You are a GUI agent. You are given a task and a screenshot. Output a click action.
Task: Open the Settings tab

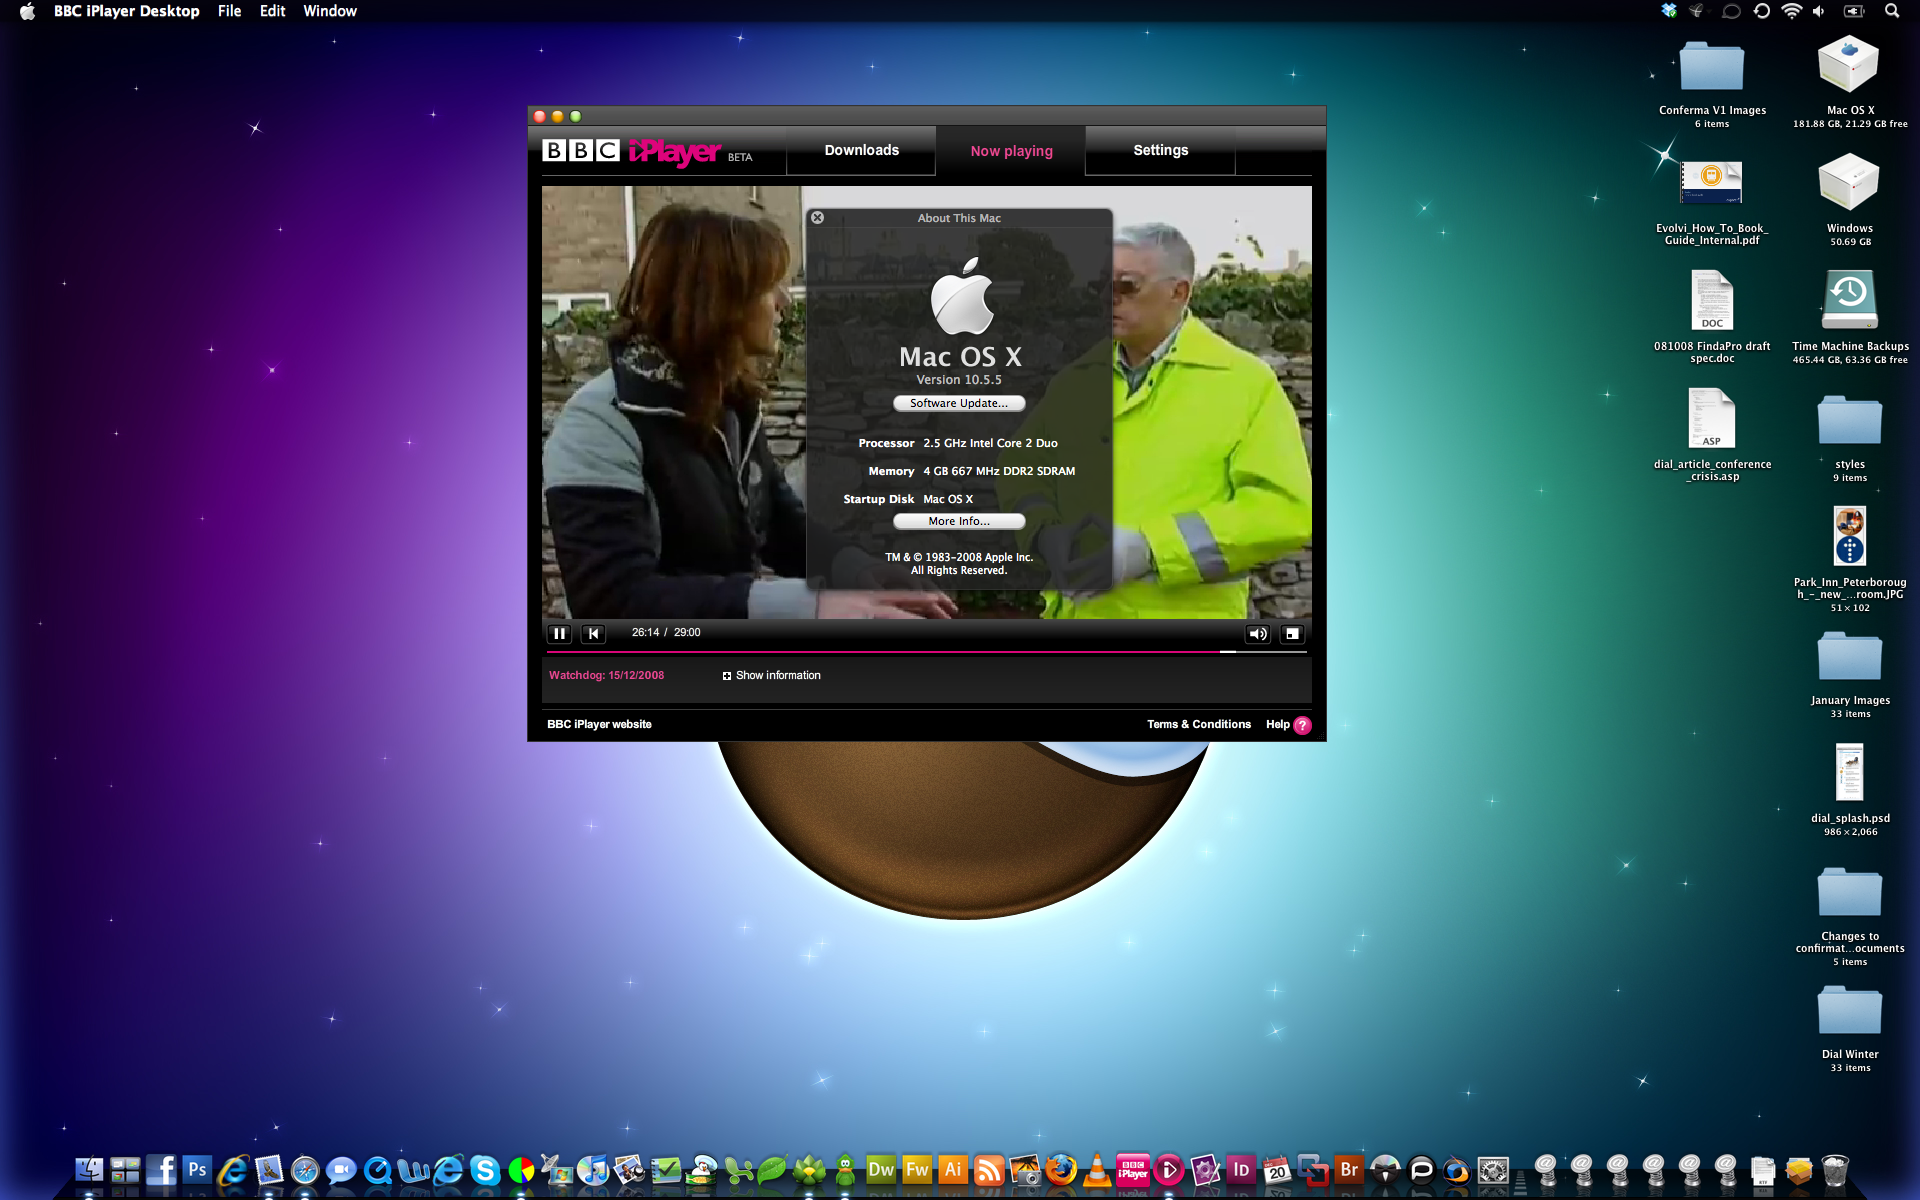(x=1160, y=151)
